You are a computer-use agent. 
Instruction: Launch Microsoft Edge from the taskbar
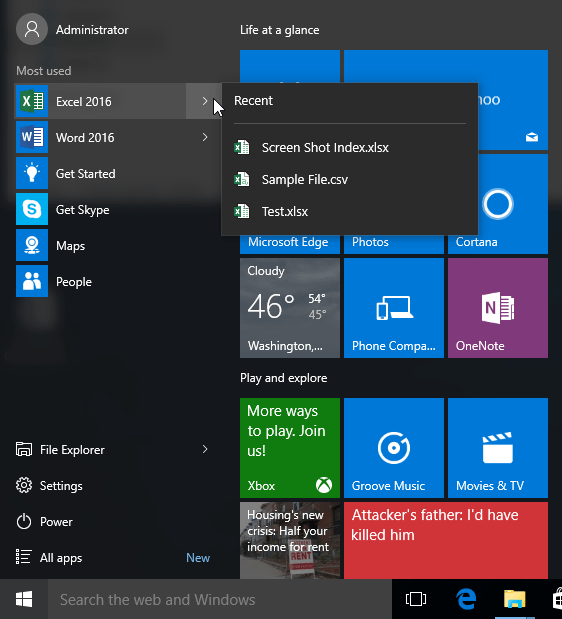tap(466, 599)
